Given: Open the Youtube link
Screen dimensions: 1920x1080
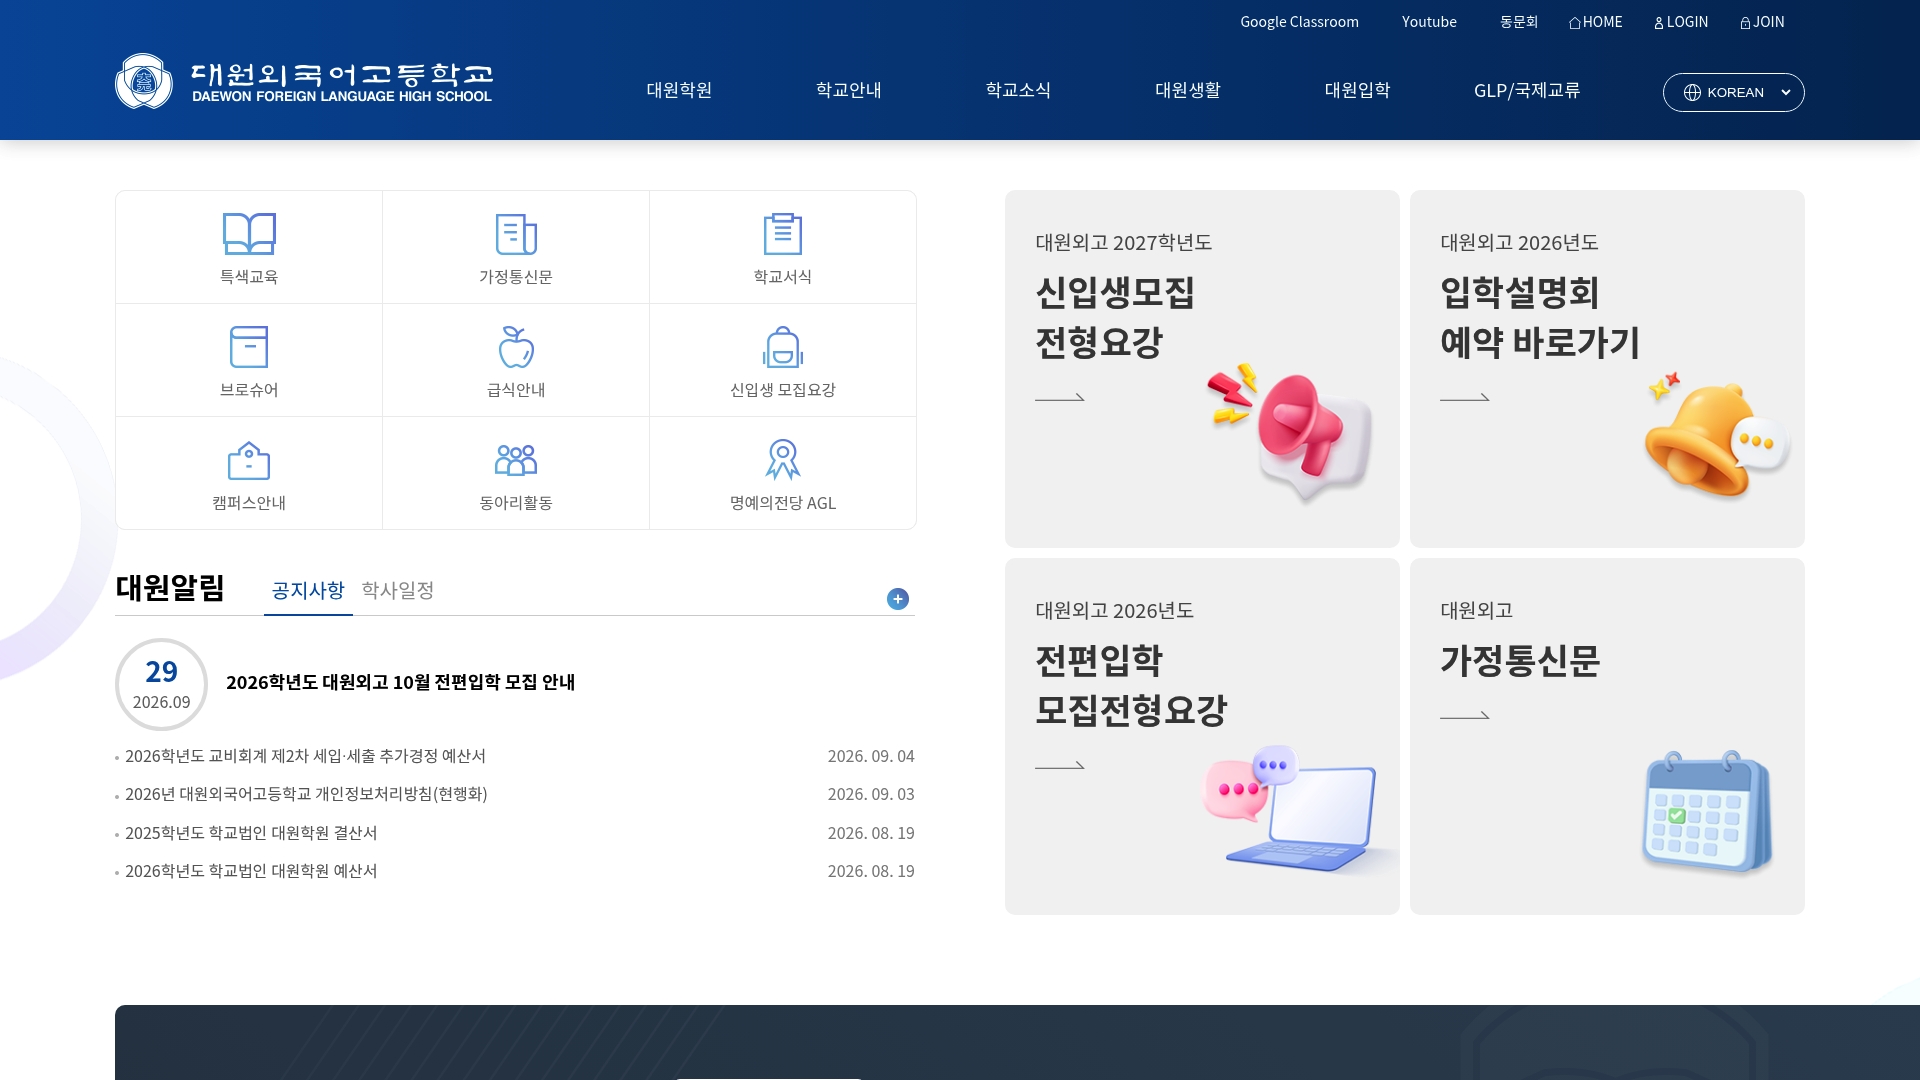Looking at the screenshot, I should [1429, 22].
